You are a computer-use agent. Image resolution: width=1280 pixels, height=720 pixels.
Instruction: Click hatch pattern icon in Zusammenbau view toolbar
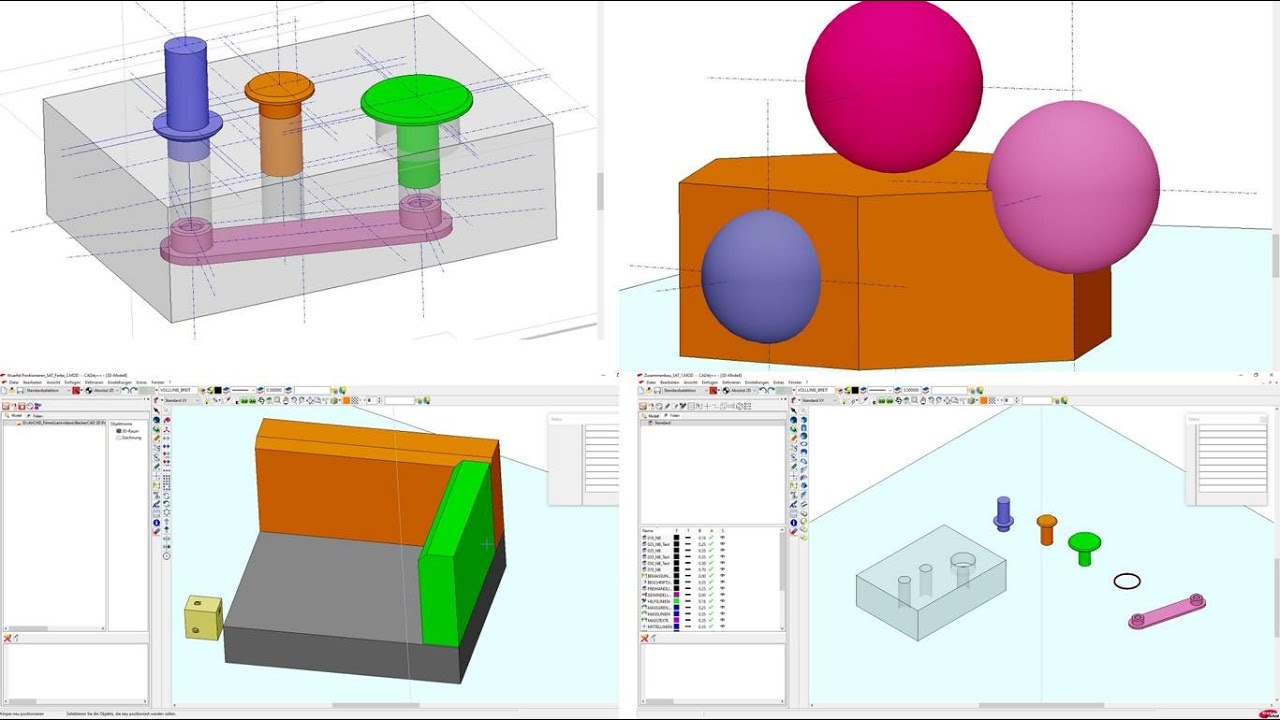[x=992, y=400]
